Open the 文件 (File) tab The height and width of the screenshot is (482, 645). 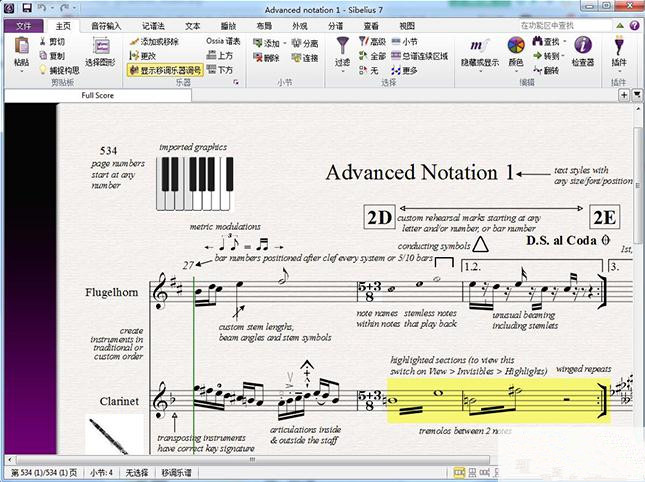[23, 24]
